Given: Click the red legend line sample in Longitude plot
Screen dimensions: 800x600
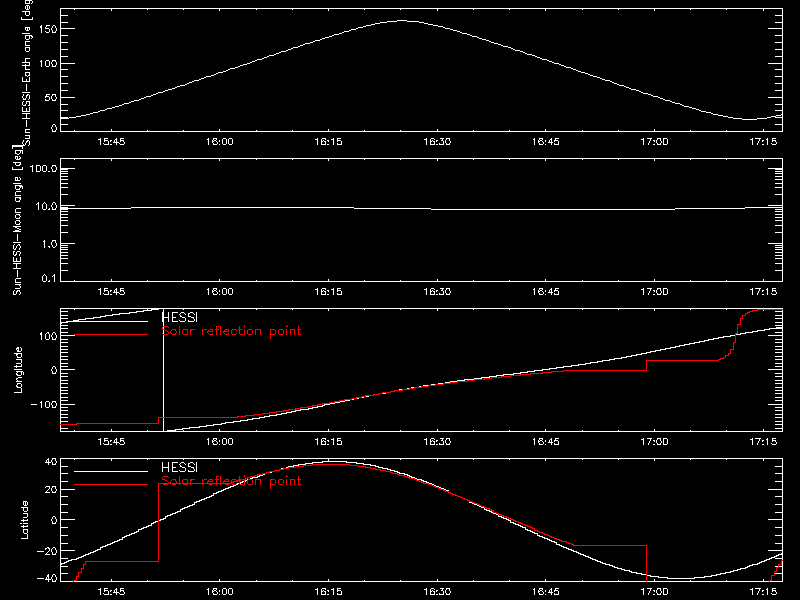Looking at the screenshot, I should coord(111,335).
